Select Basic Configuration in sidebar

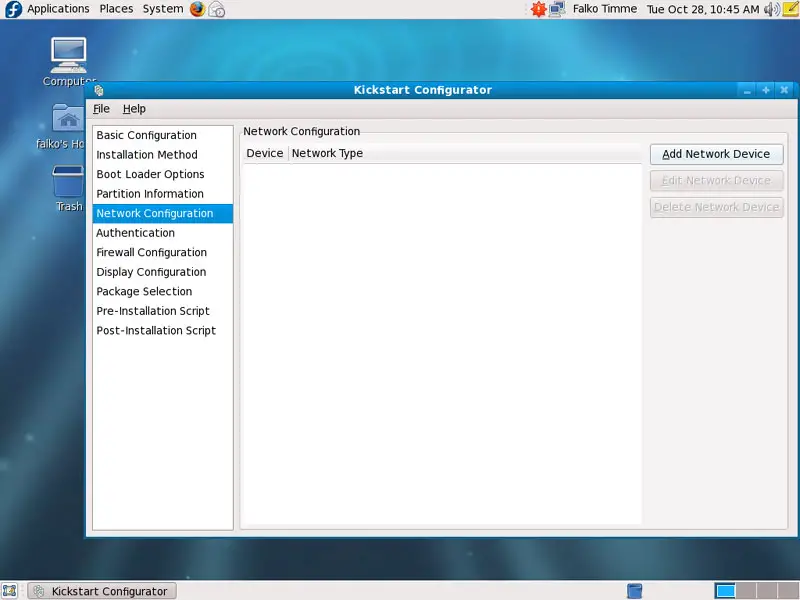tap(163, 135)
